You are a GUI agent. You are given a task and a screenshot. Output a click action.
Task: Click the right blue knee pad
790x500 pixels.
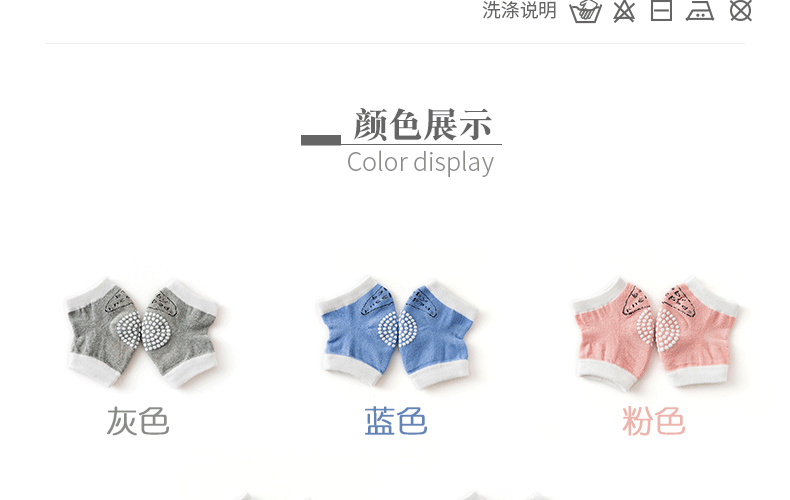[x=437, y=333]
